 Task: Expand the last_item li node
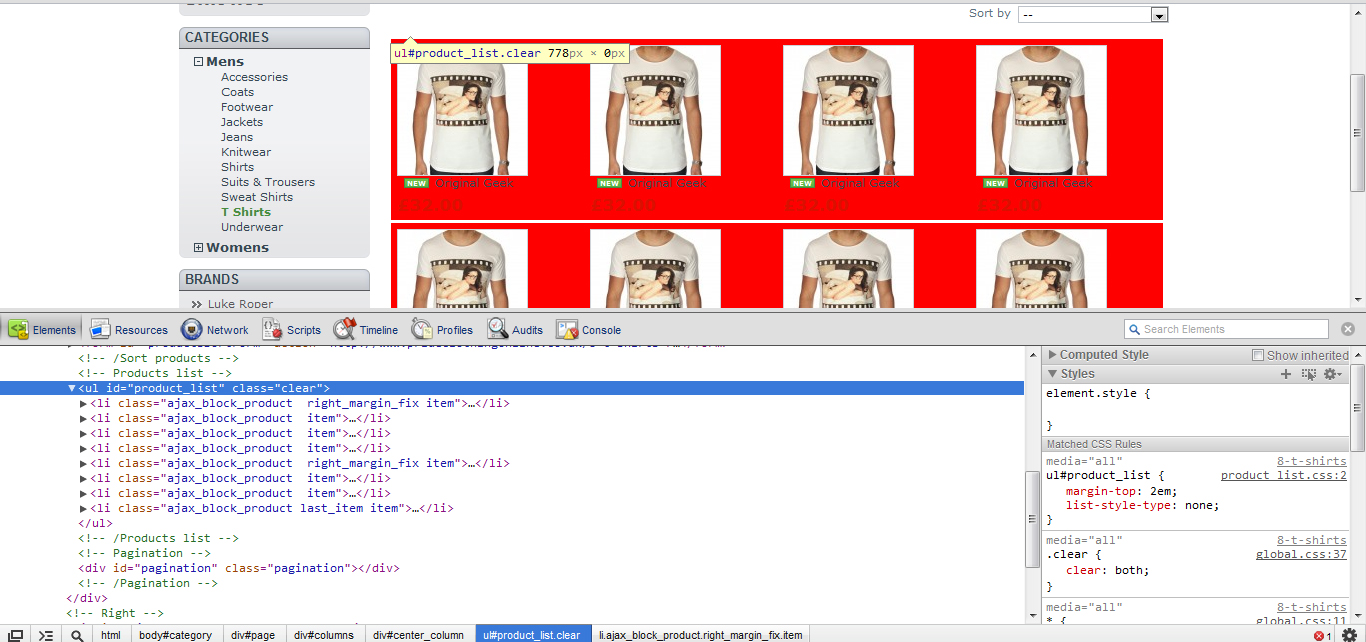pos(84,508)
